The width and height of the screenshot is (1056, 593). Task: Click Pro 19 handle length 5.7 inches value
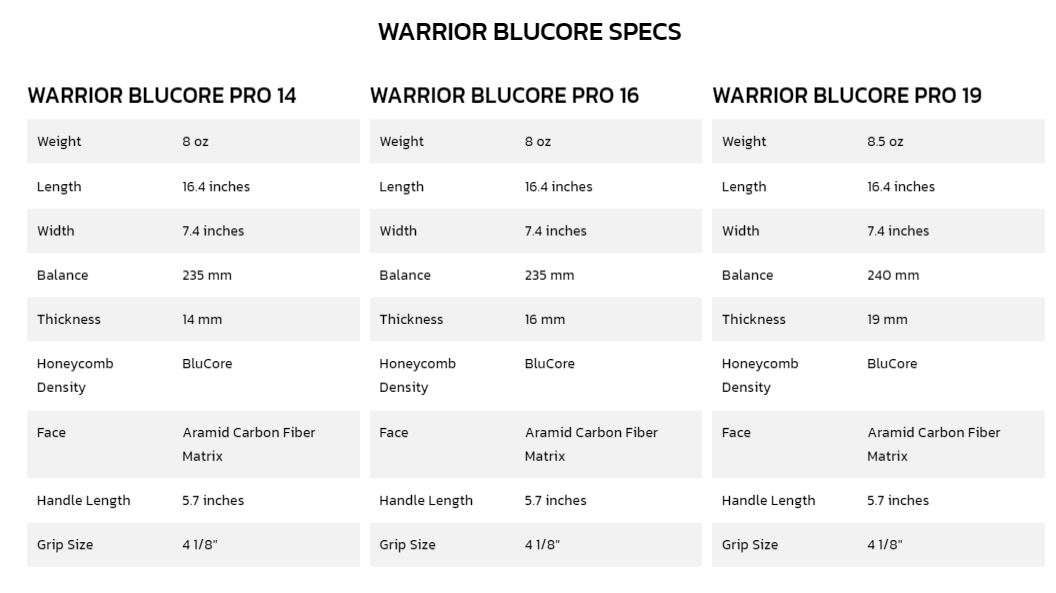point(898,500)
